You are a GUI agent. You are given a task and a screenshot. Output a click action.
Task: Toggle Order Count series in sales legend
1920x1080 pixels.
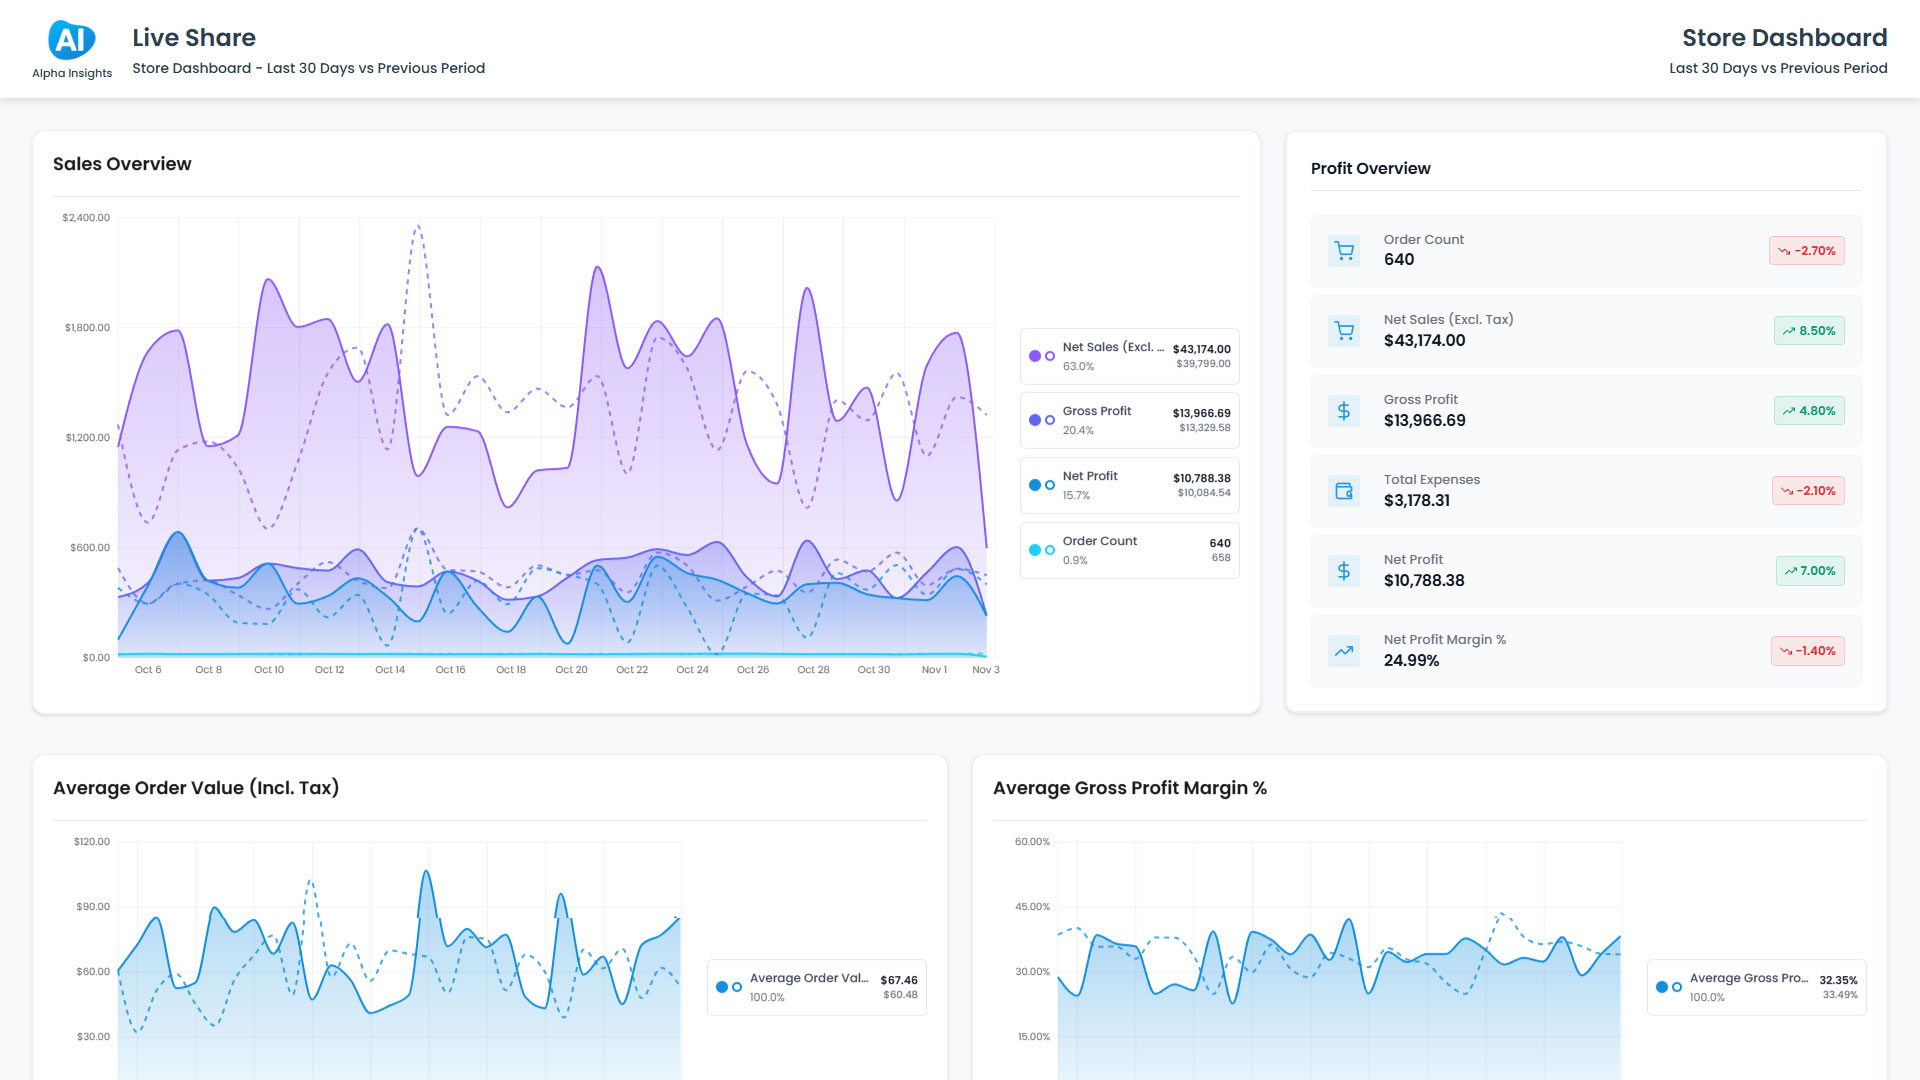click(1129, 550)
